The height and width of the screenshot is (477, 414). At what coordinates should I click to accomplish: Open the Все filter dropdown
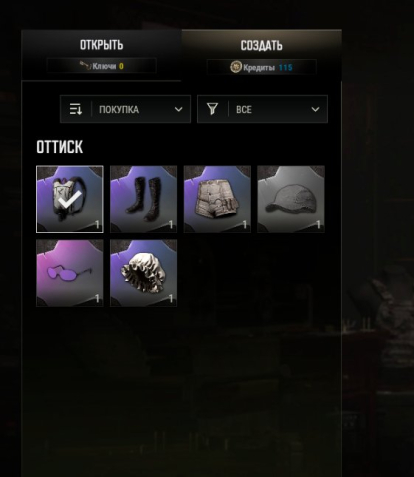coord(262,109)
